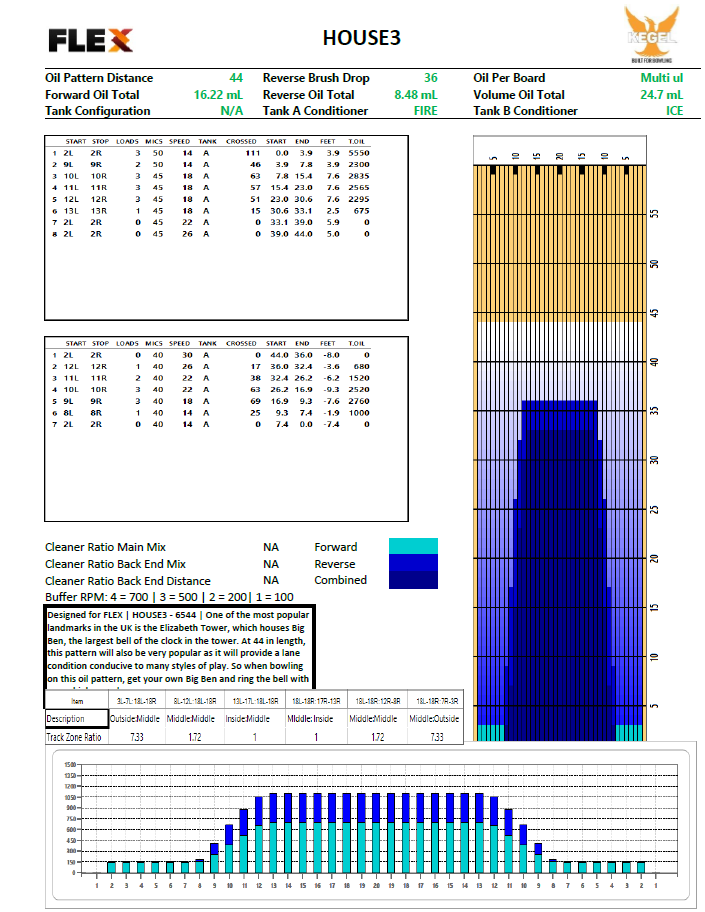Select forward table START cell 13L

[x=71, y=211]
